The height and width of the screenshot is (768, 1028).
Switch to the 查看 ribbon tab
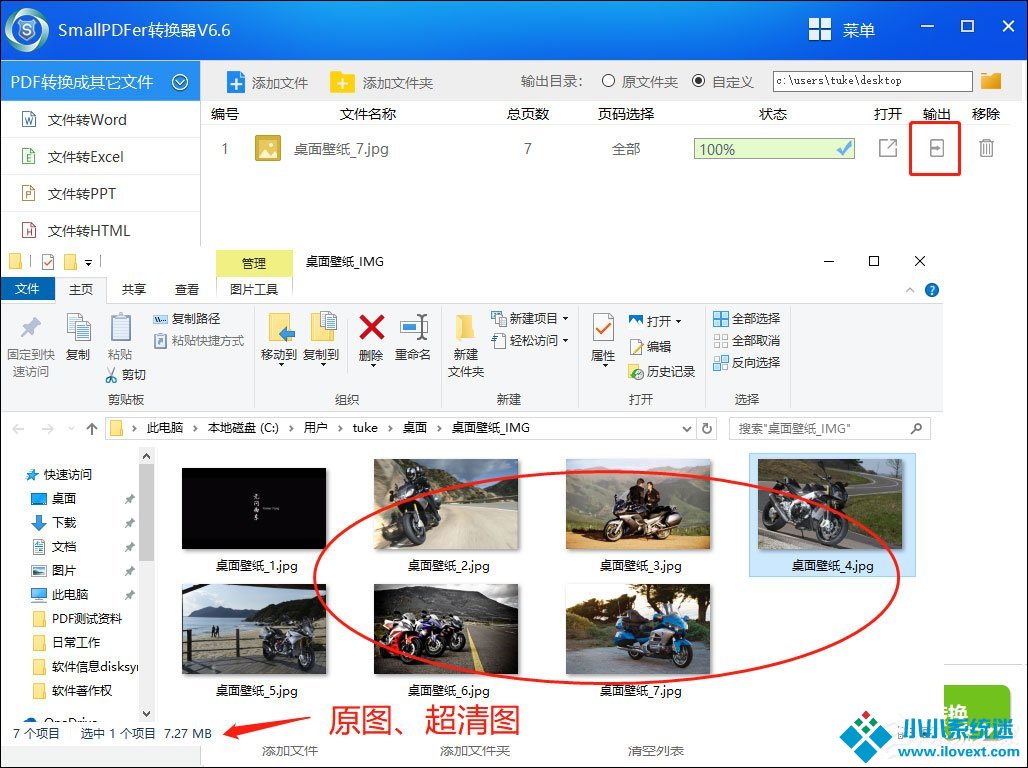(187, 289)
